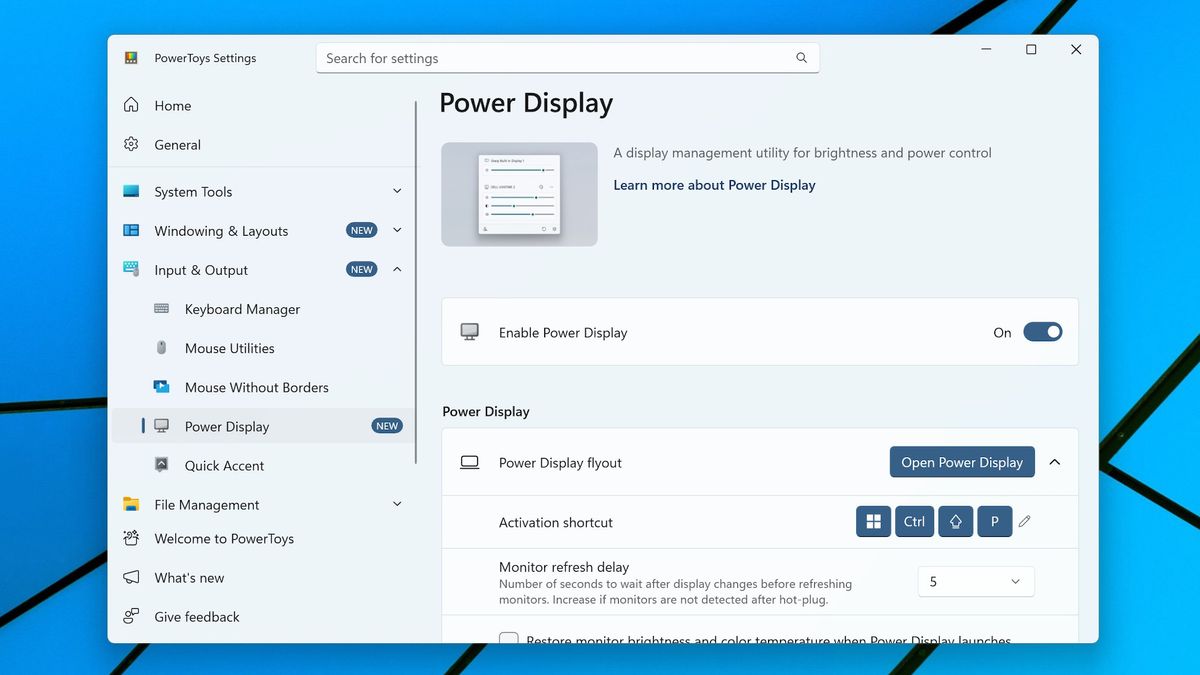The image size is (1200, 675).
Task: Click the Home house icon
Action: [131, 105]
